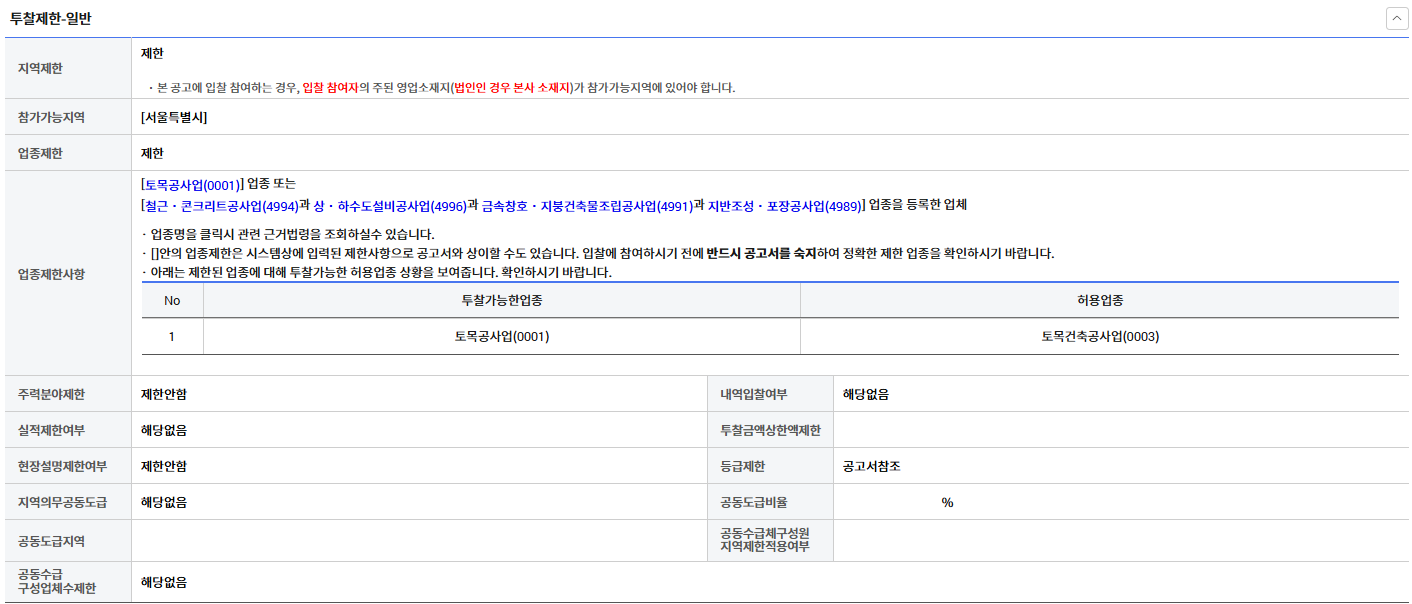The image size is (1412, 604).
Task: Click the empty 투찰금액상한액제한 value cell
Action: (x=1120, y=430)
